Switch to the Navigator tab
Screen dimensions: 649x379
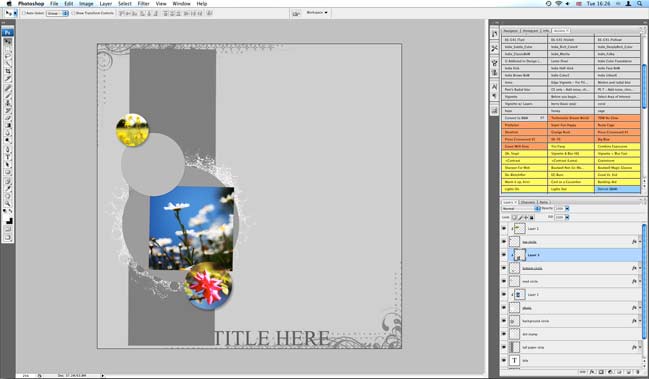tap(511, 31)
